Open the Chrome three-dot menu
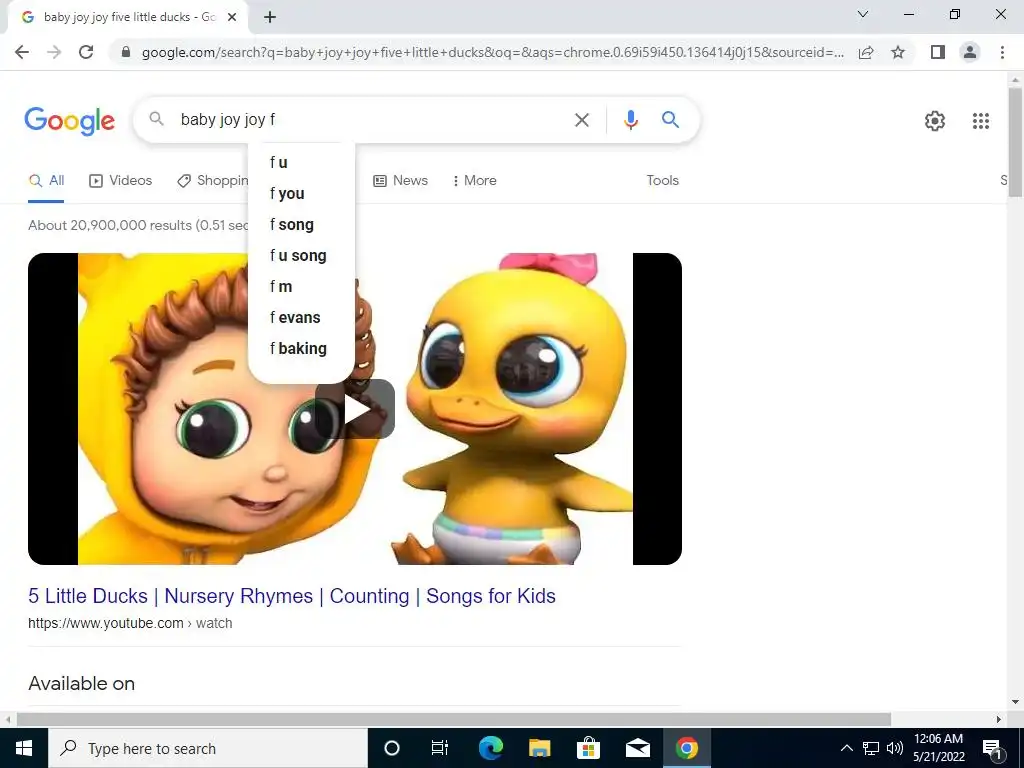The width and height of the screenshot is (1024, 768). point(1002,52)
